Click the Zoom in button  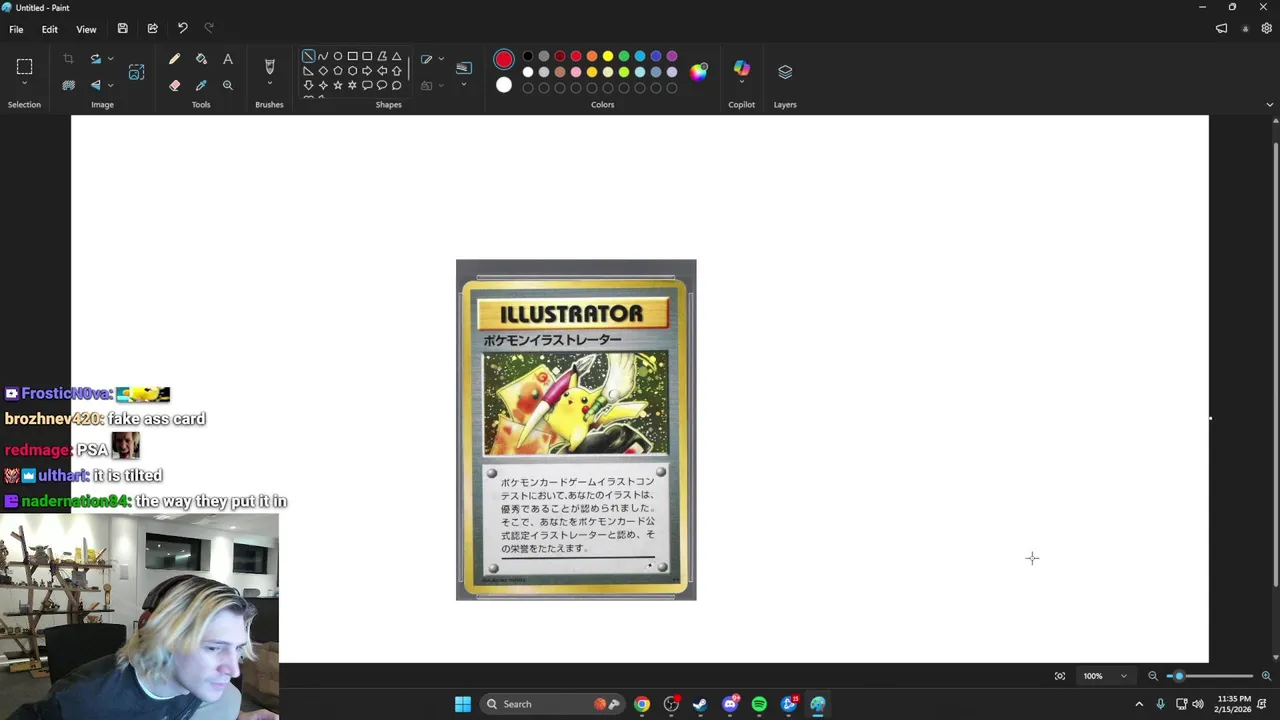pyautogui.click(x=1266, y=676)
